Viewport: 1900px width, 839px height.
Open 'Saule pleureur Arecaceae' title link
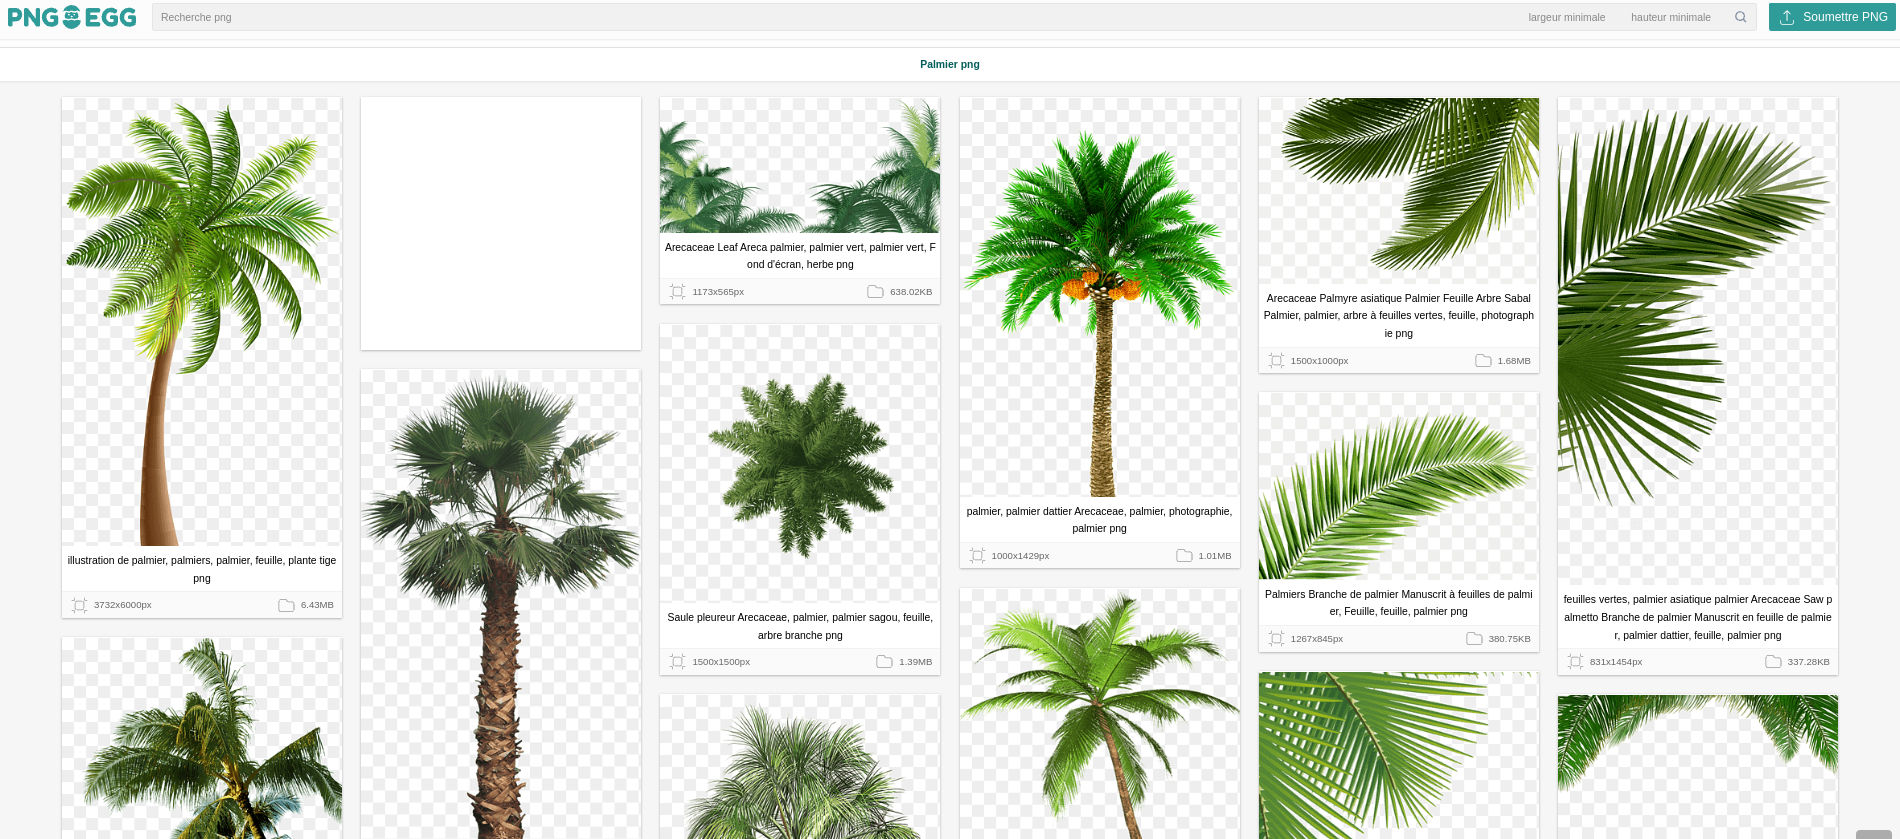(799, 626)
